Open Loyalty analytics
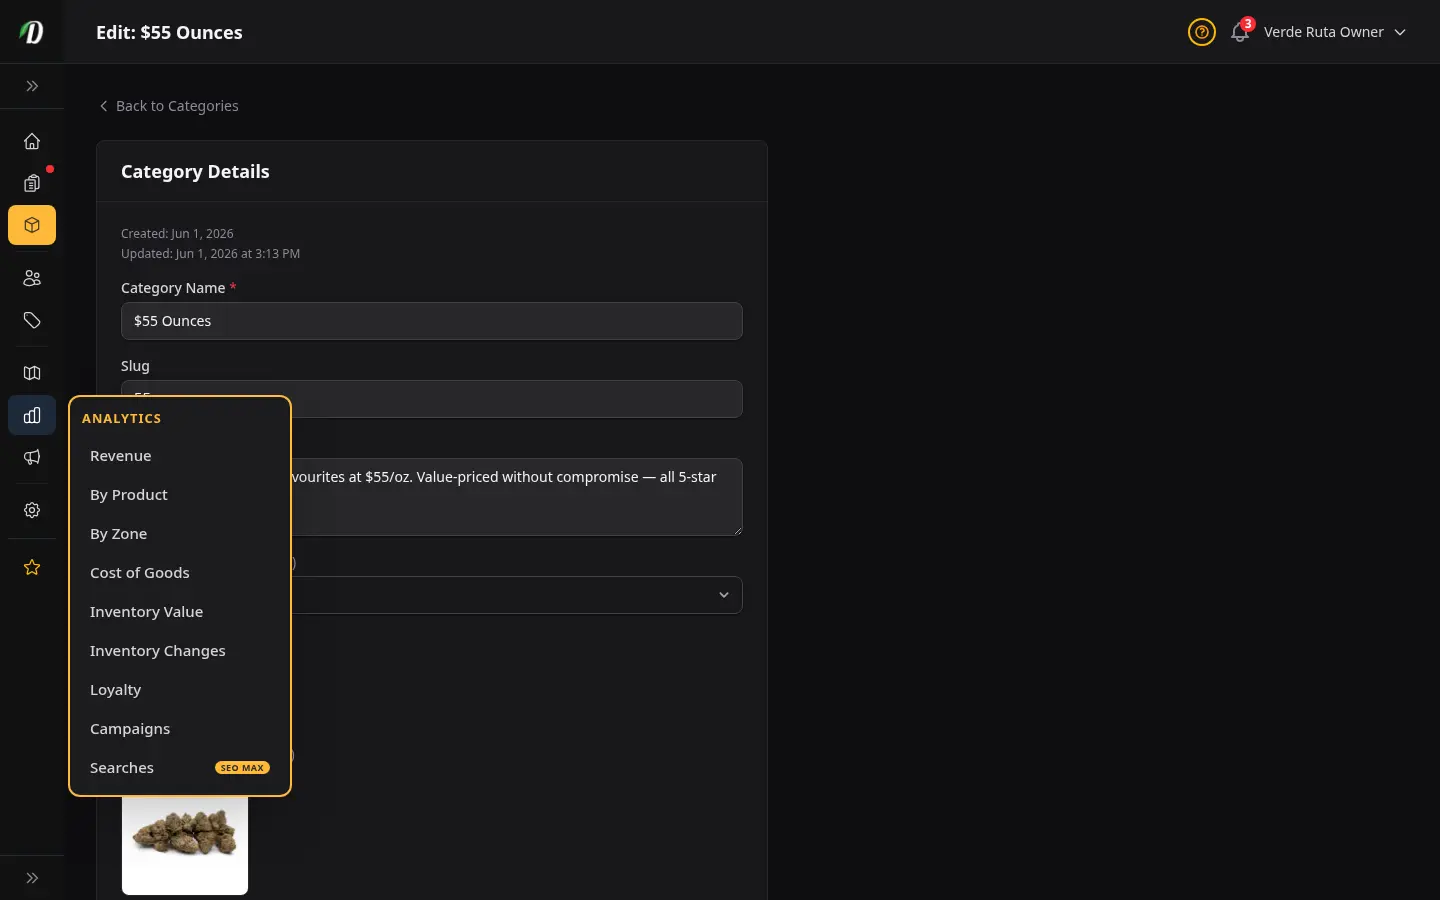The width and height of the screenshot is (1440, 900). 180,690
